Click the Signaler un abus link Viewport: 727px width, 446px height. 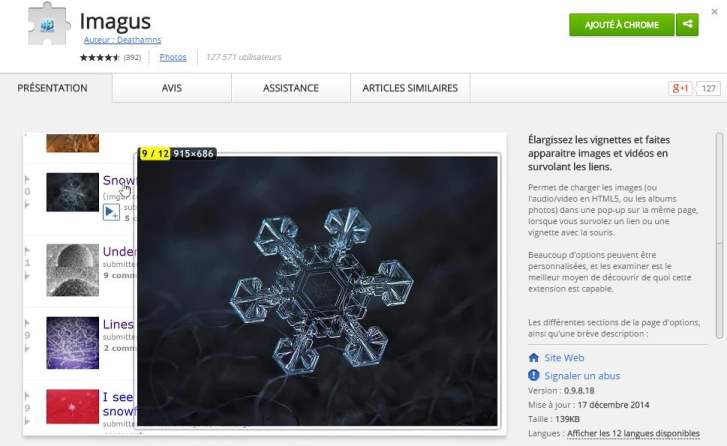click(x=582, y=376)
